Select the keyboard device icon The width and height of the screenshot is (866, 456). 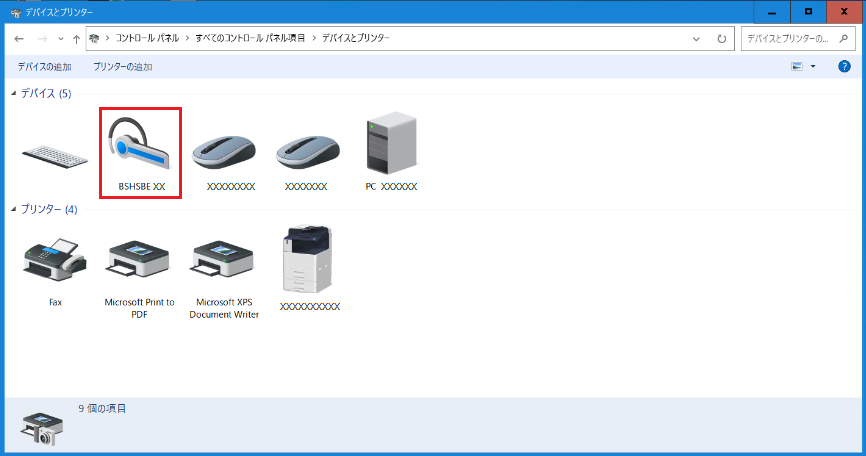click(x=55, y=157)
